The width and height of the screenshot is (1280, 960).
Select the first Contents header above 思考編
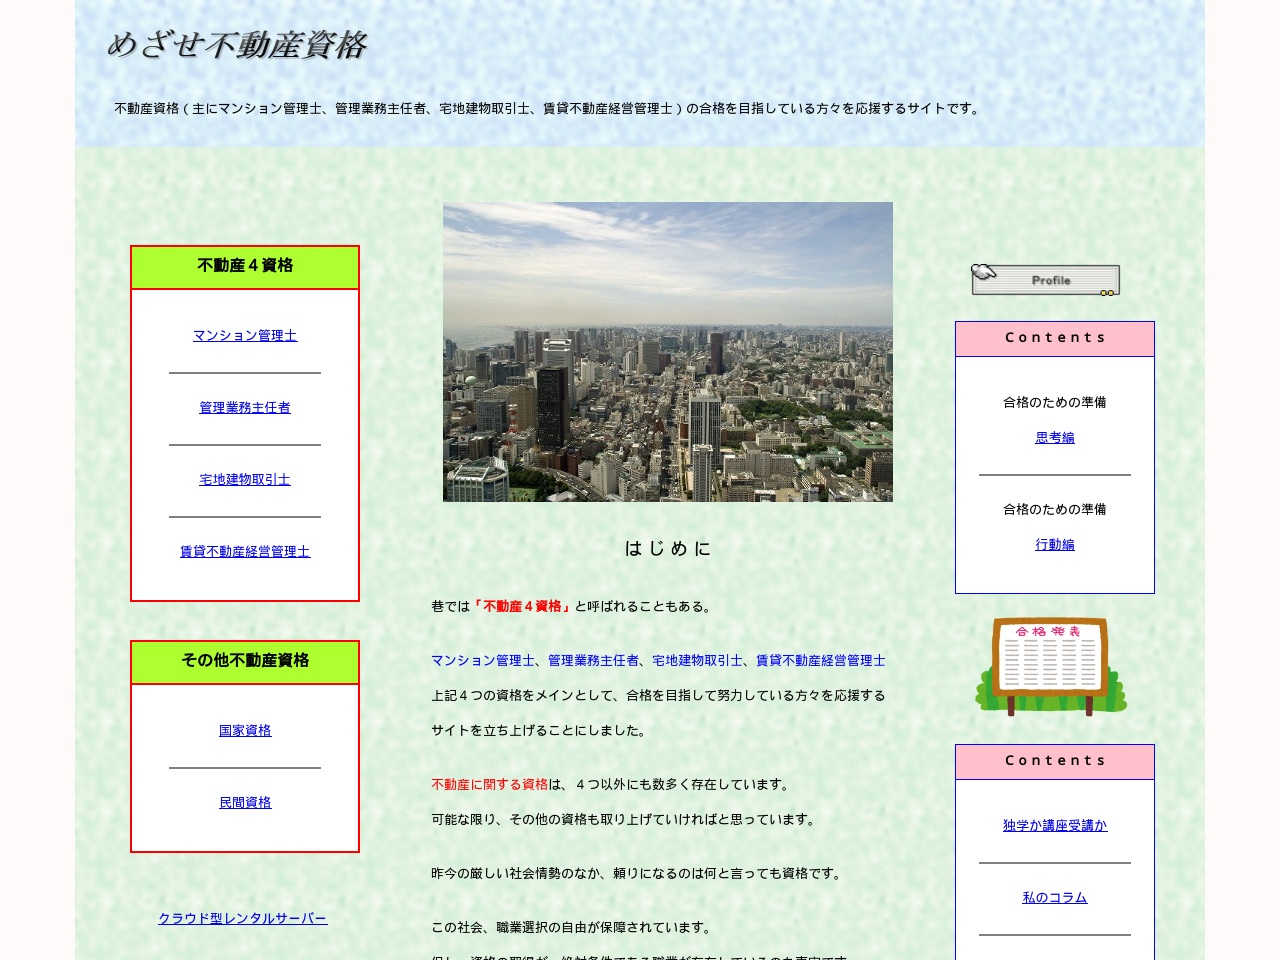click(1055, 339)
